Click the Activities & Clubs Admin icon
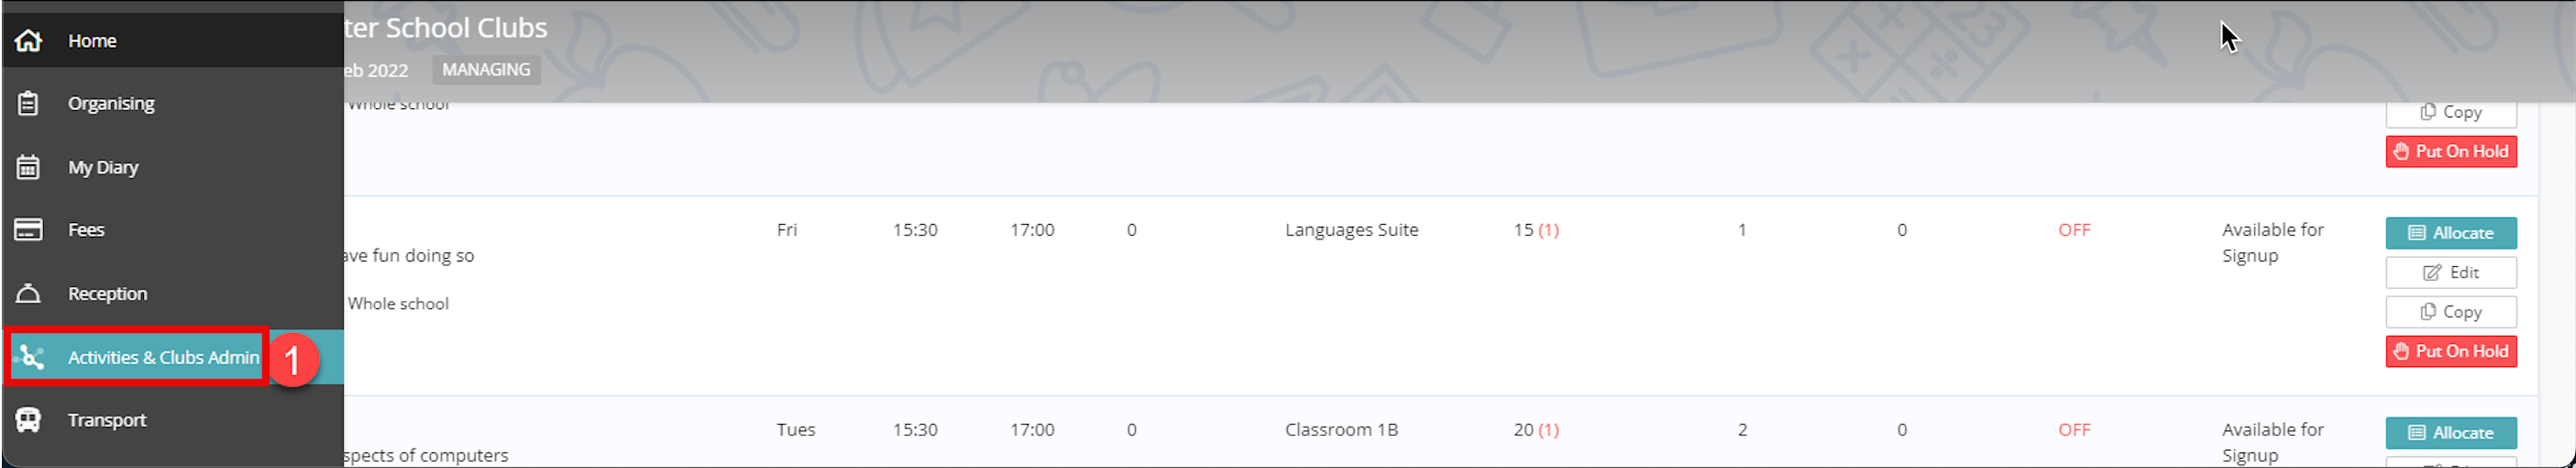This screenshot has width=2576, height=468. 30,357
